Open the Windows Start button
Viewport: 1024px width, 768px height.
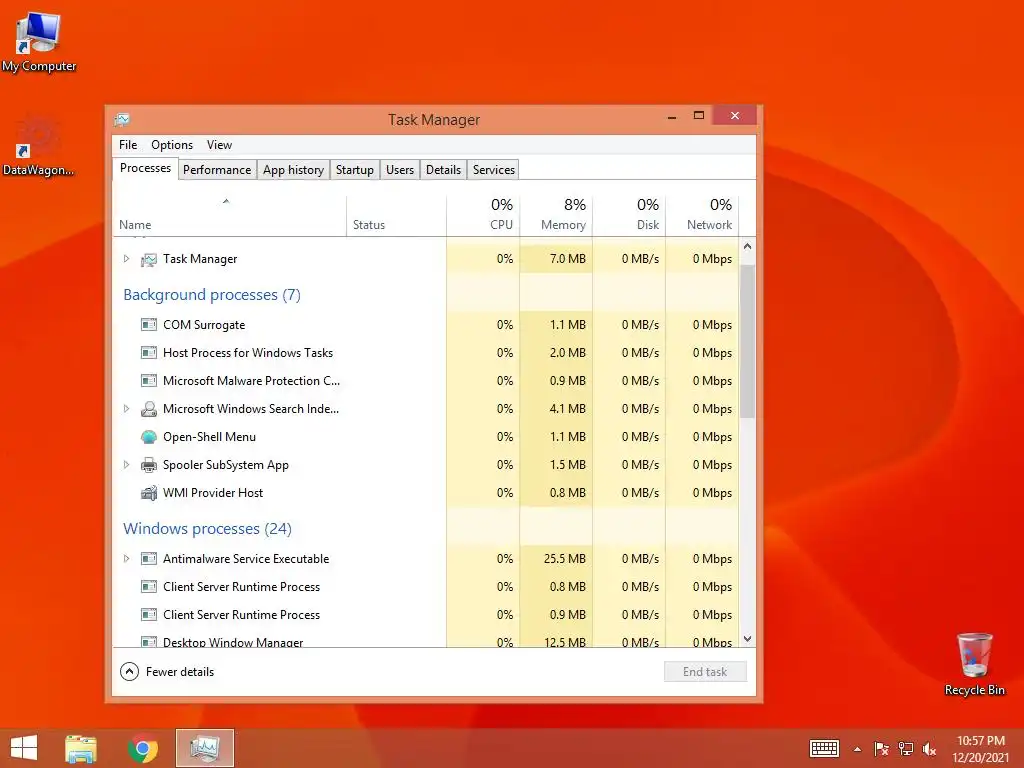coord(24,748)
